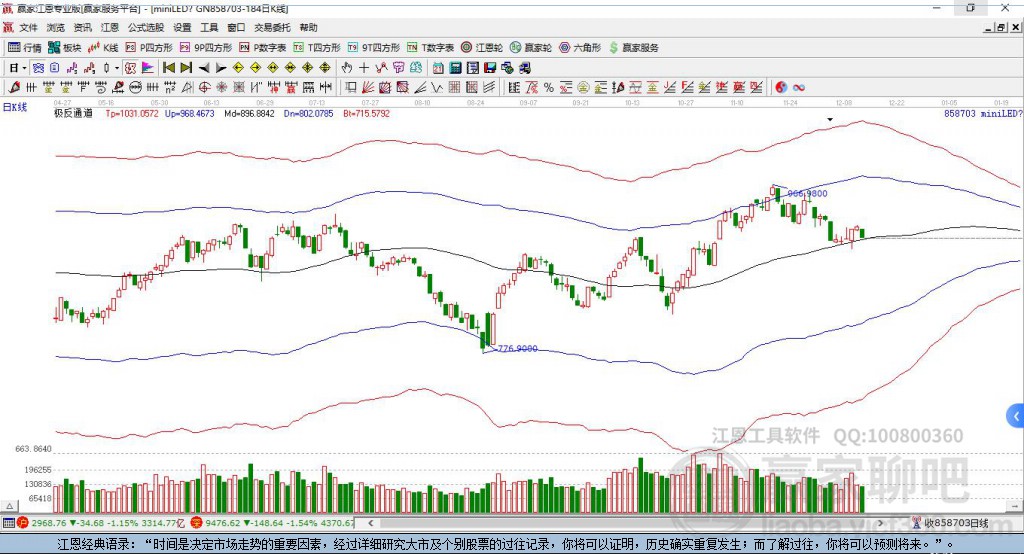This screenshot has height=554, width=1024.
Task: Open the 工具 menu
Action: coord(209,27)
